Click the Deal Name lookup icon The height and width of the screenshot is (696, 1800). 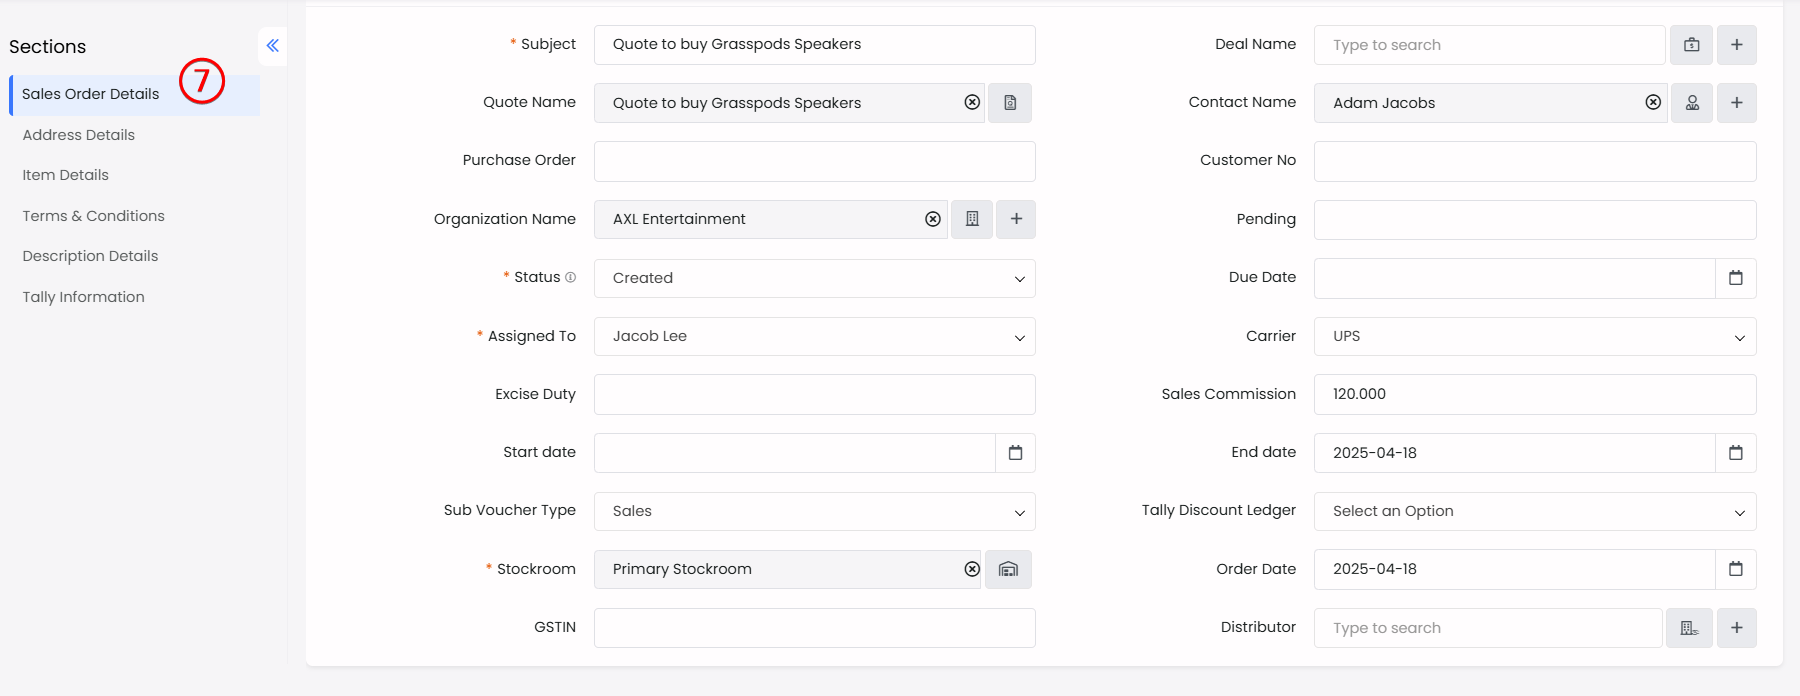click(x=1691, y=45)
